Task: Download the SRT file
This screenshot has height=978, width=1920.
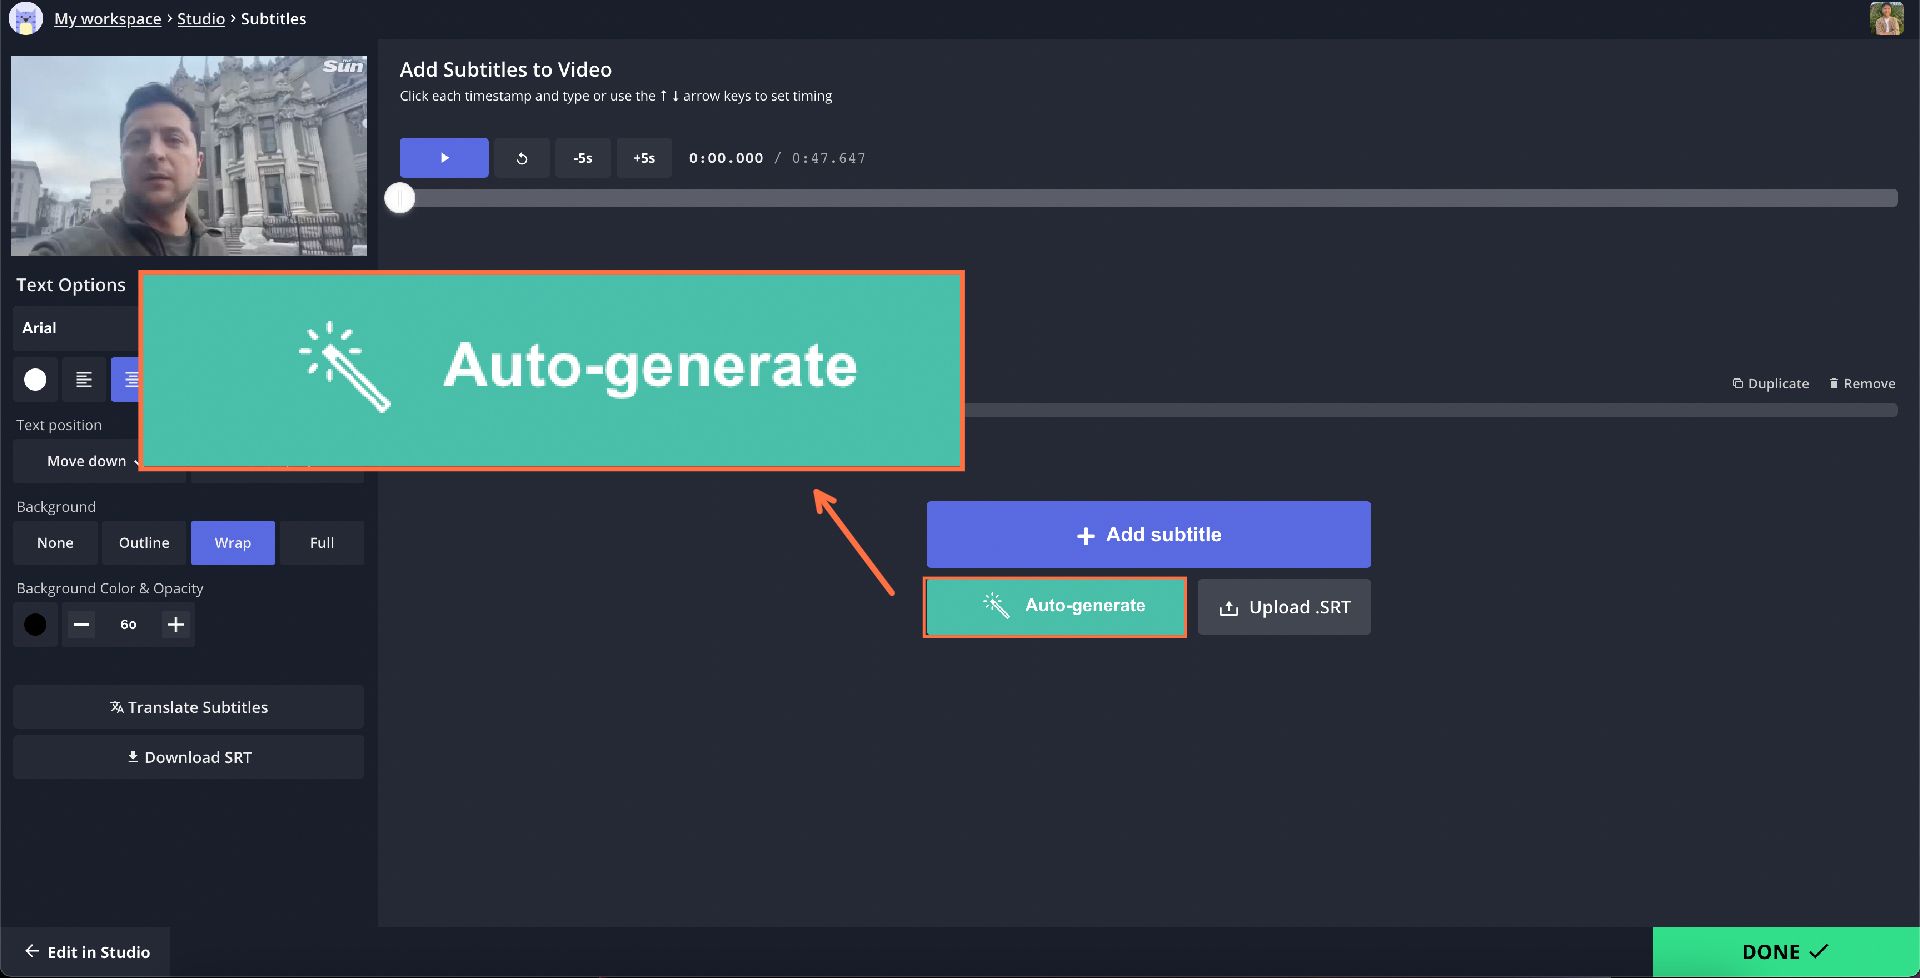Action: pos(189,757)
